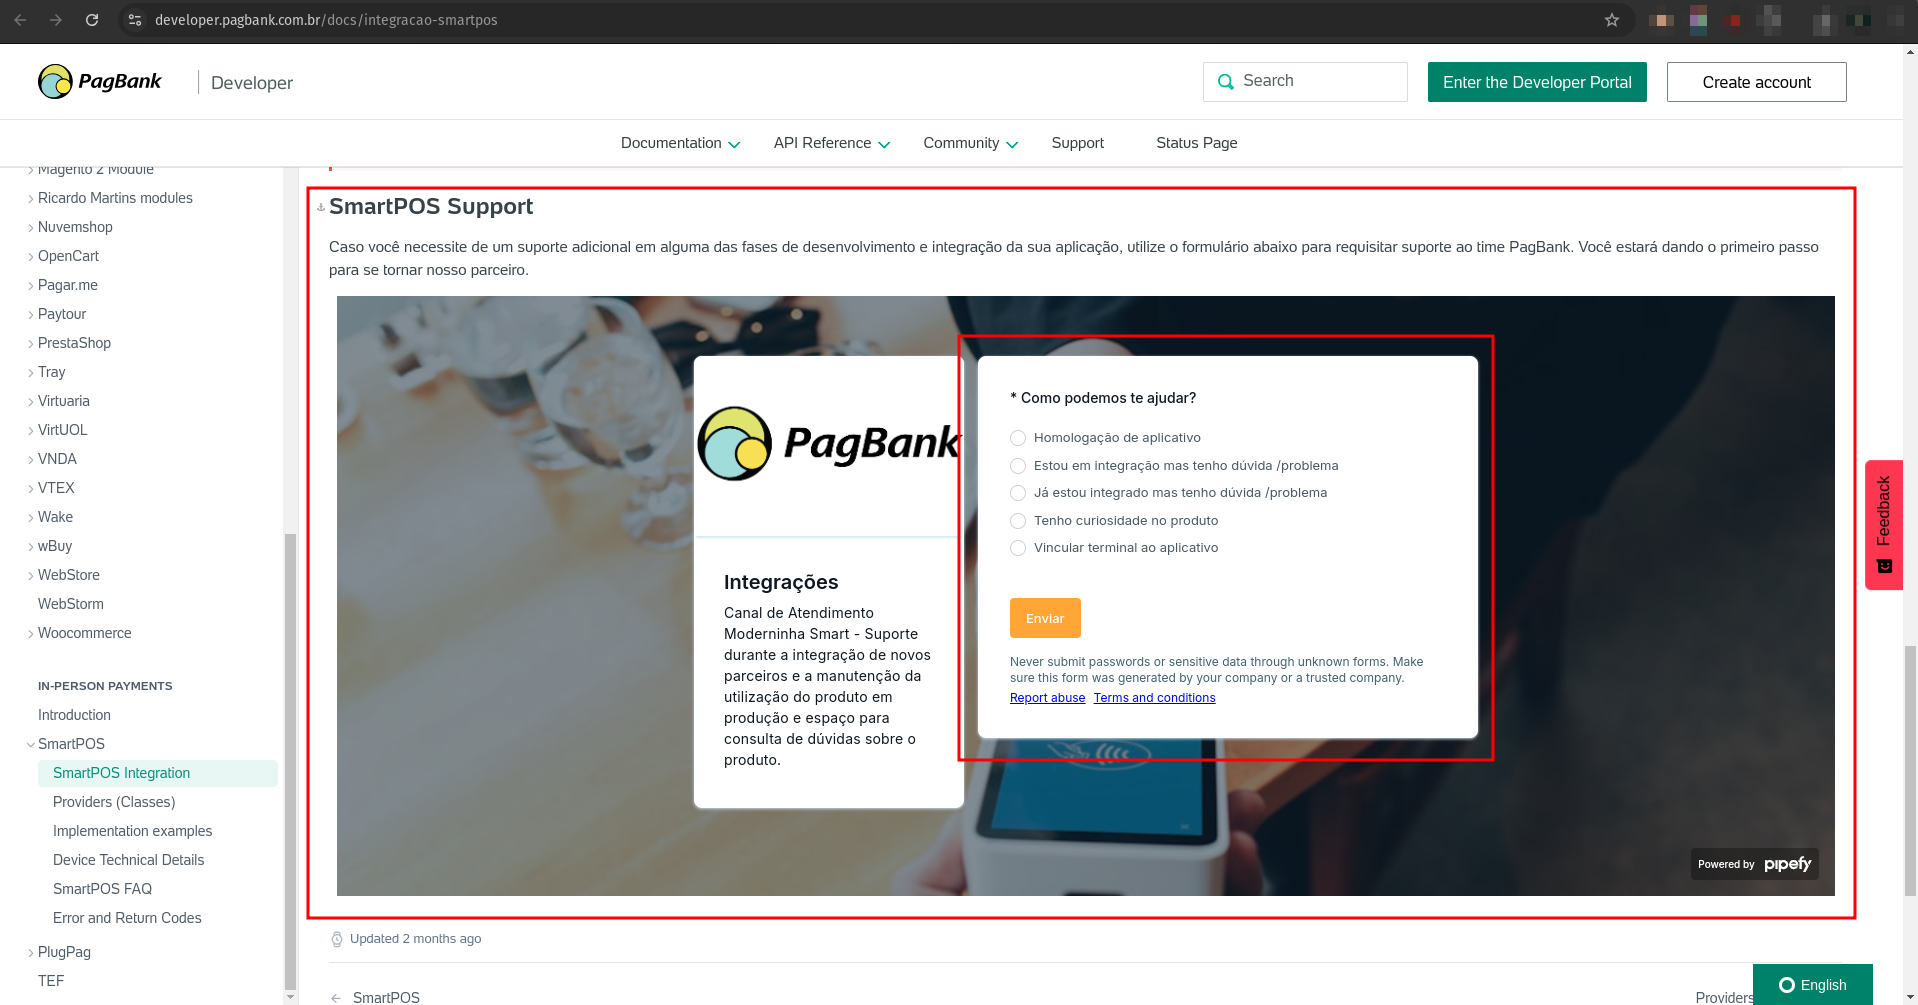Collapse the SmartPOS sidebar section
1918x1005 pixels.
[31, 744]
